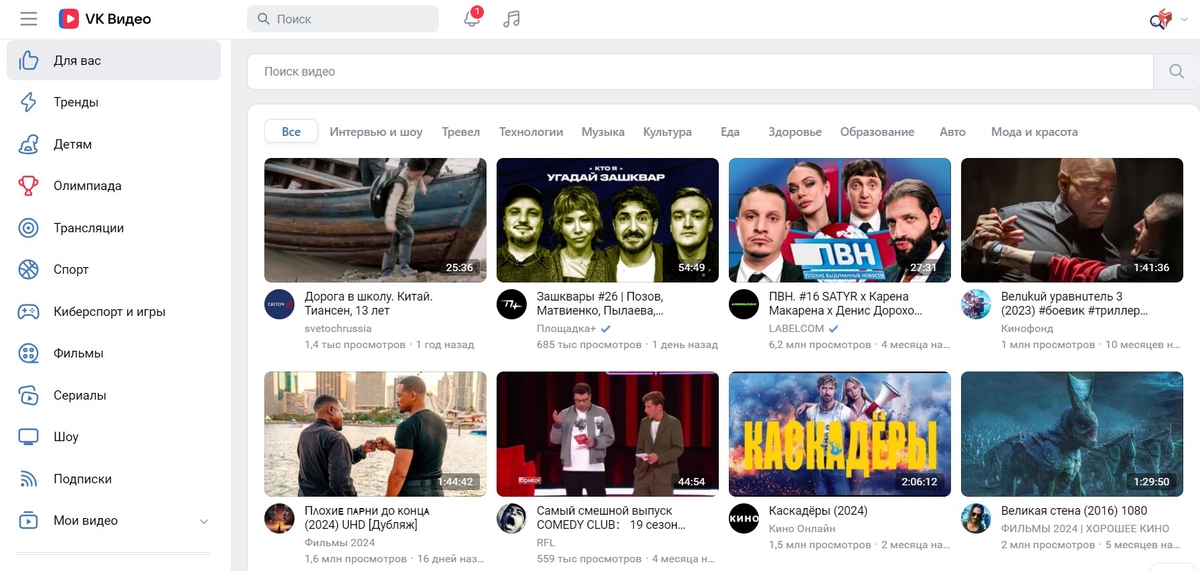
Task: Open the profile avatar dropdown
Action: [x=1166, y=19]
